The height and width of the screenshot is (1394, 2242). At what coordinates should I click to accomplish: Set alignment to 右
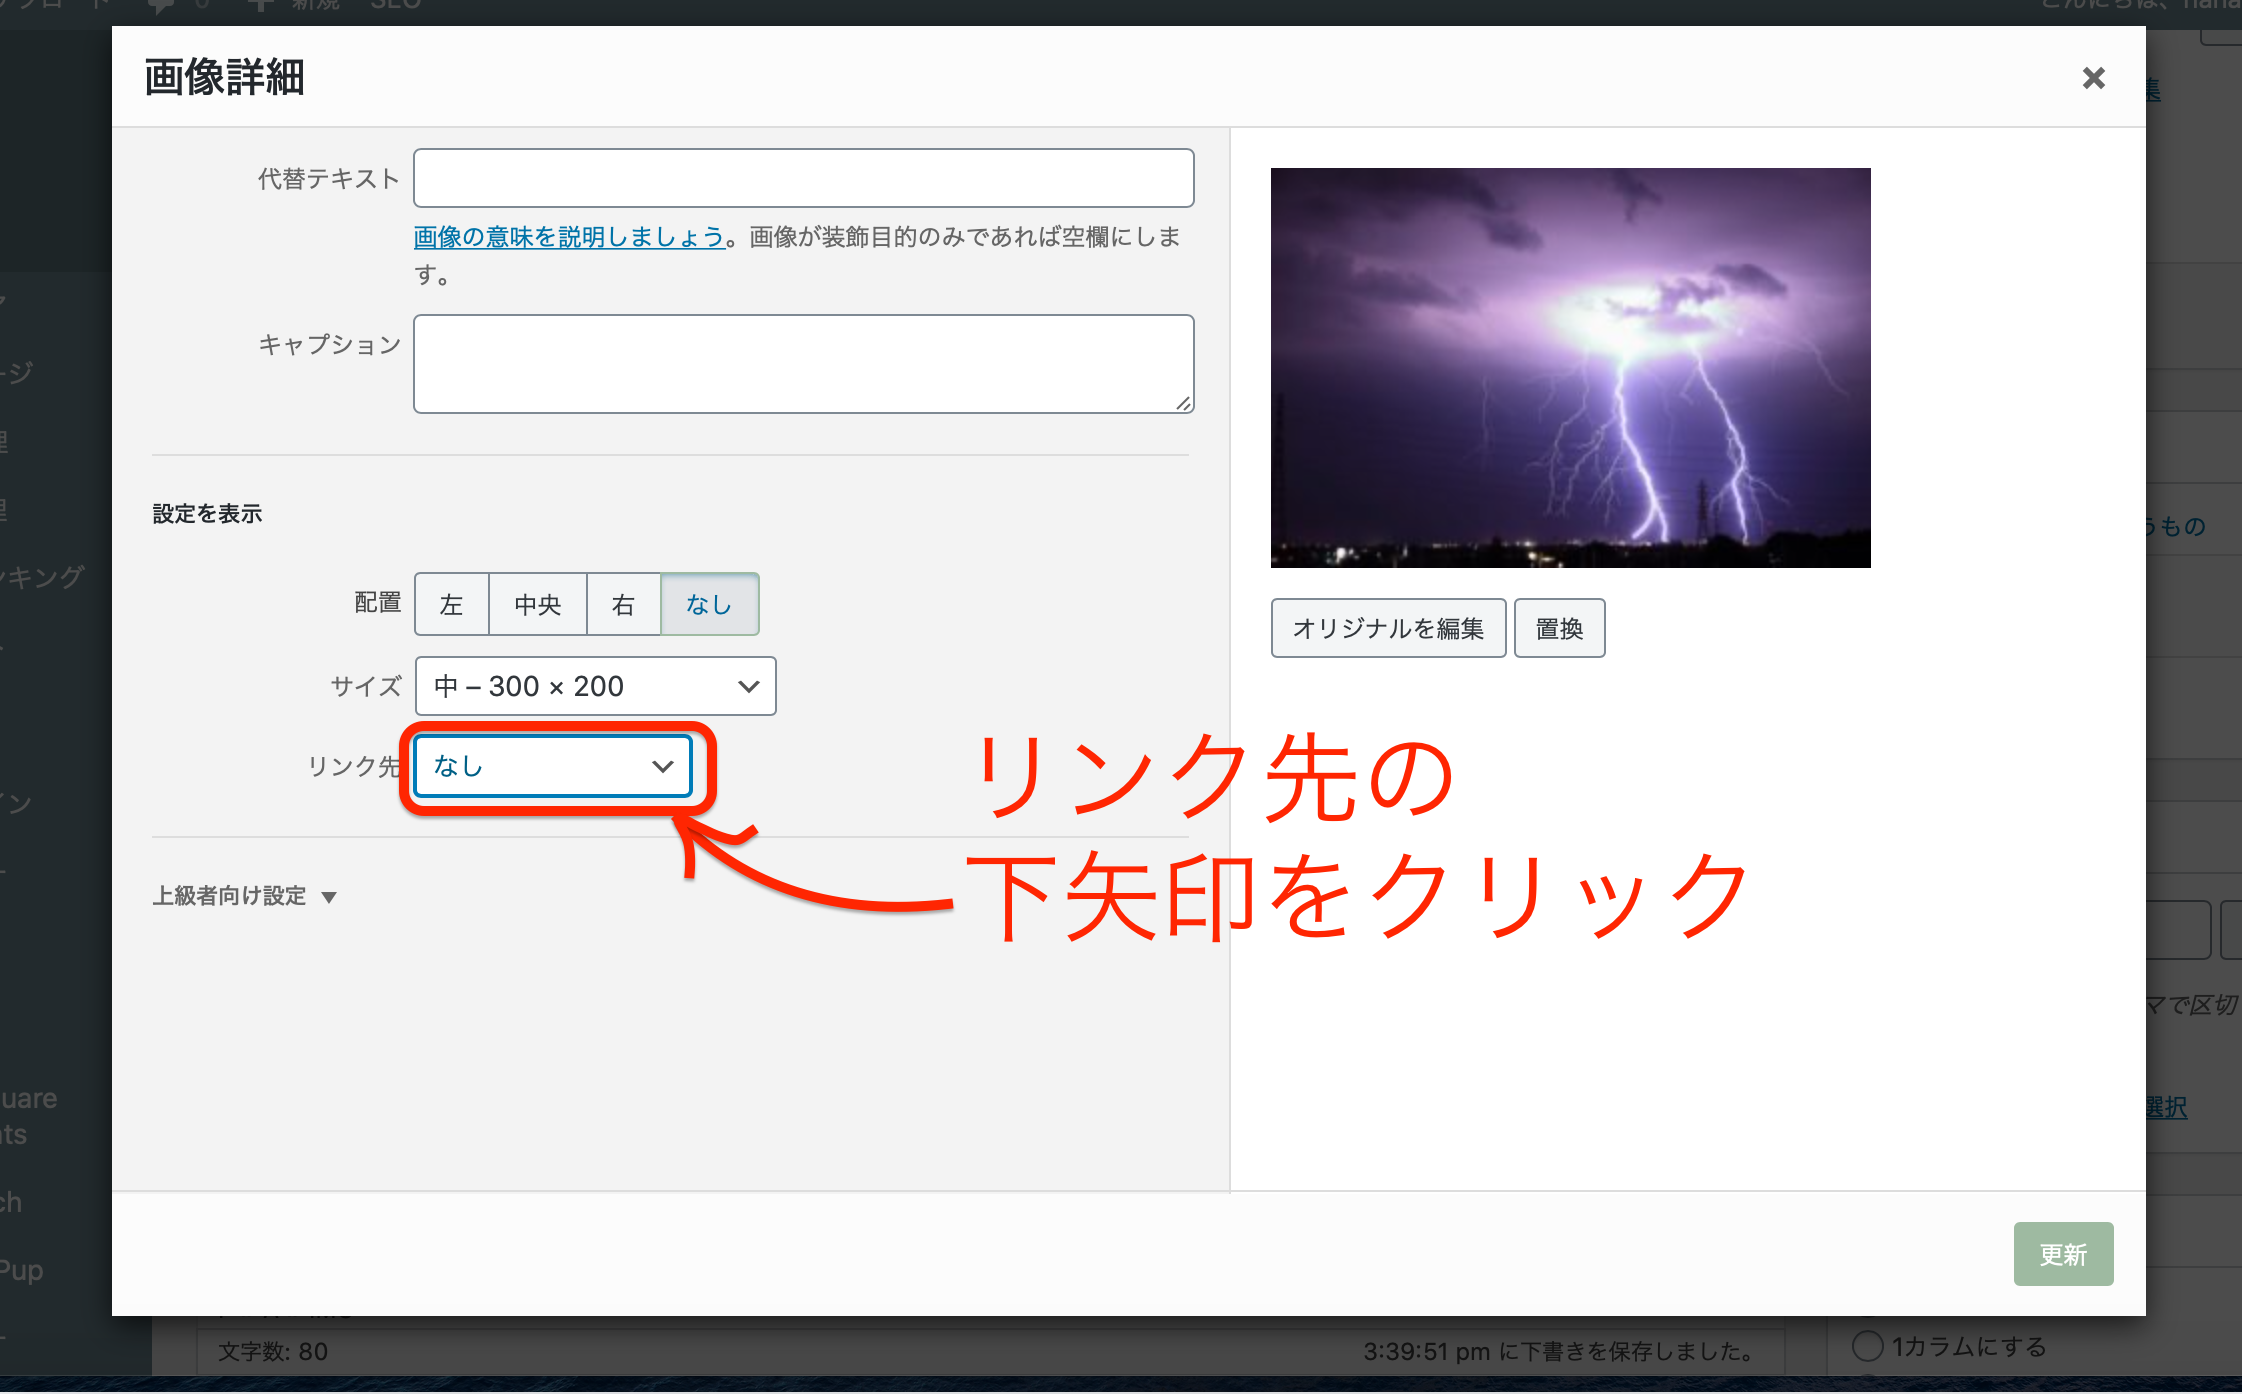623,604
